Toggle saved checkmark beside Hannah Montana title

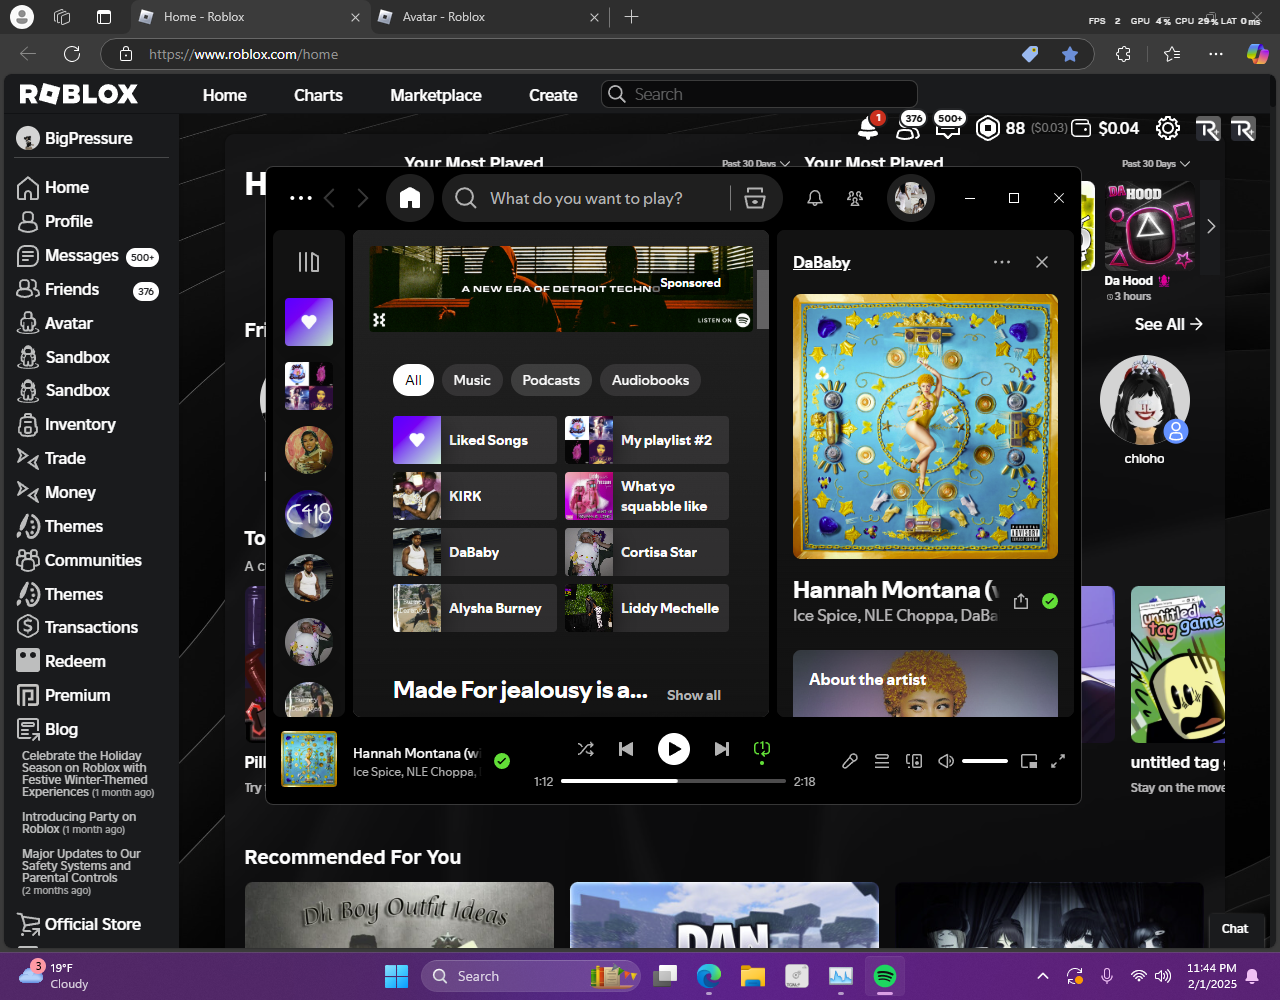1050,601
